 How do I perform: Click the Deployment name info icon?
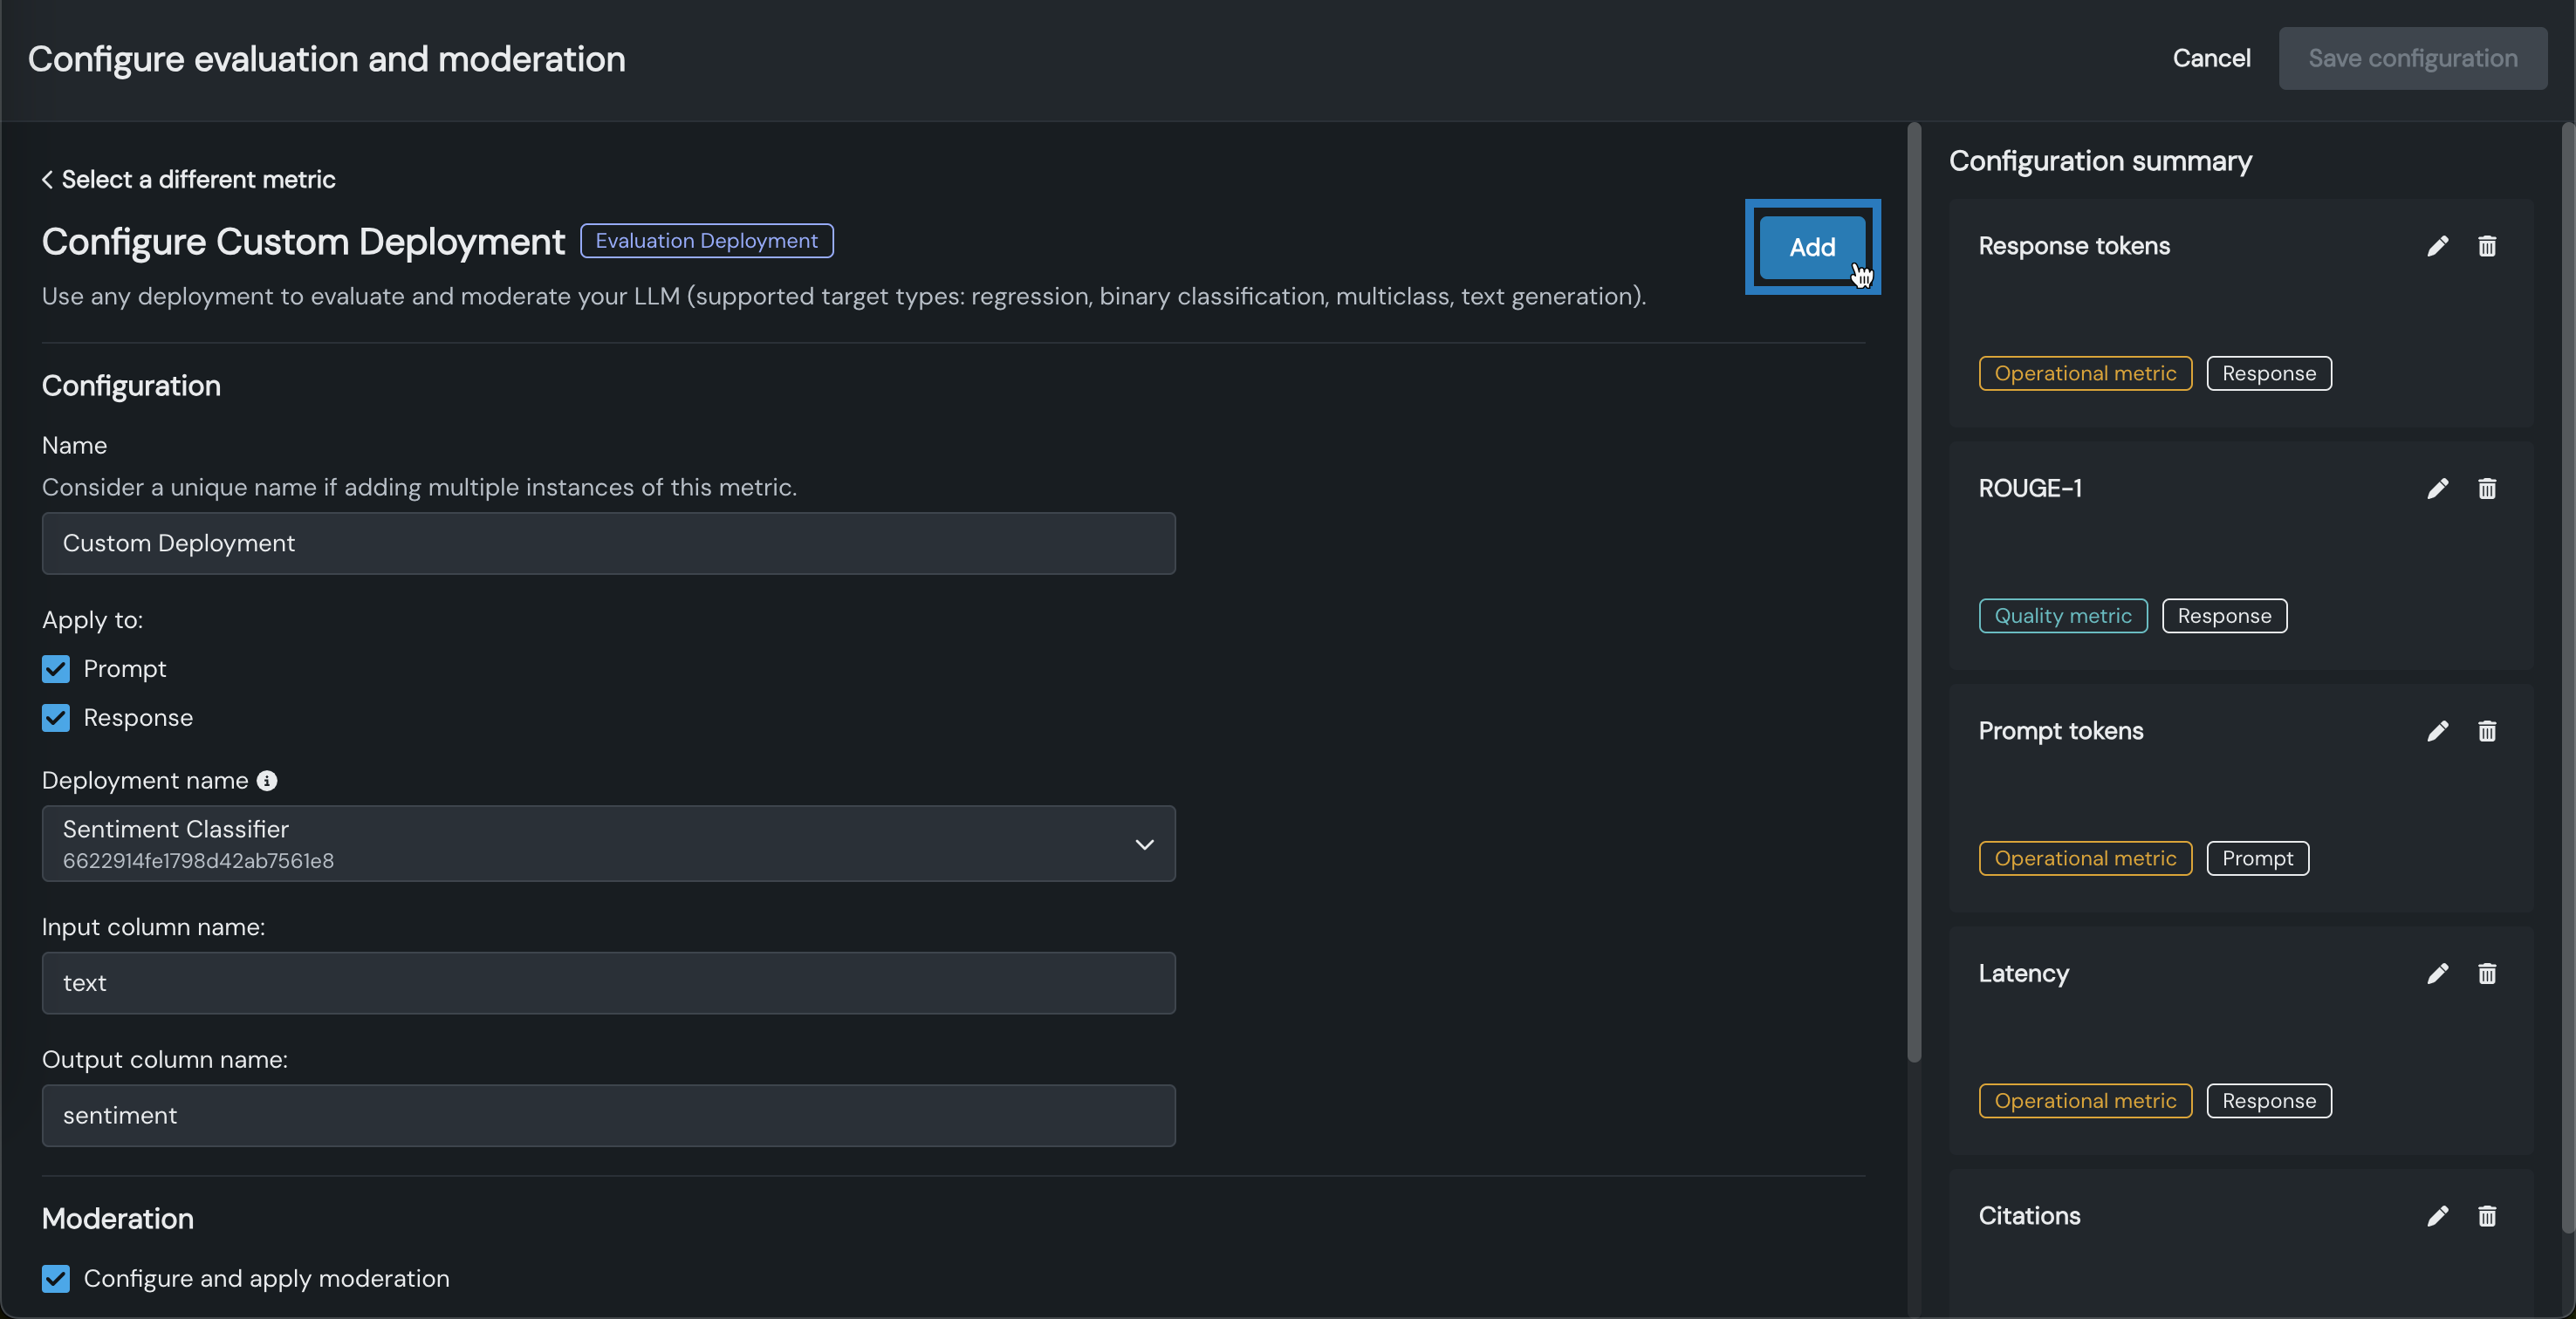267,781
